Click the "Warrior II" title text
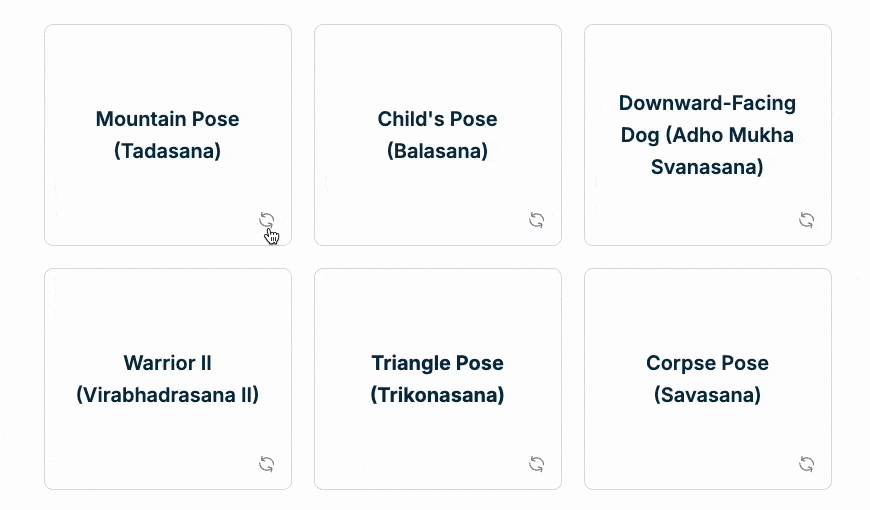 coord(167,363)
